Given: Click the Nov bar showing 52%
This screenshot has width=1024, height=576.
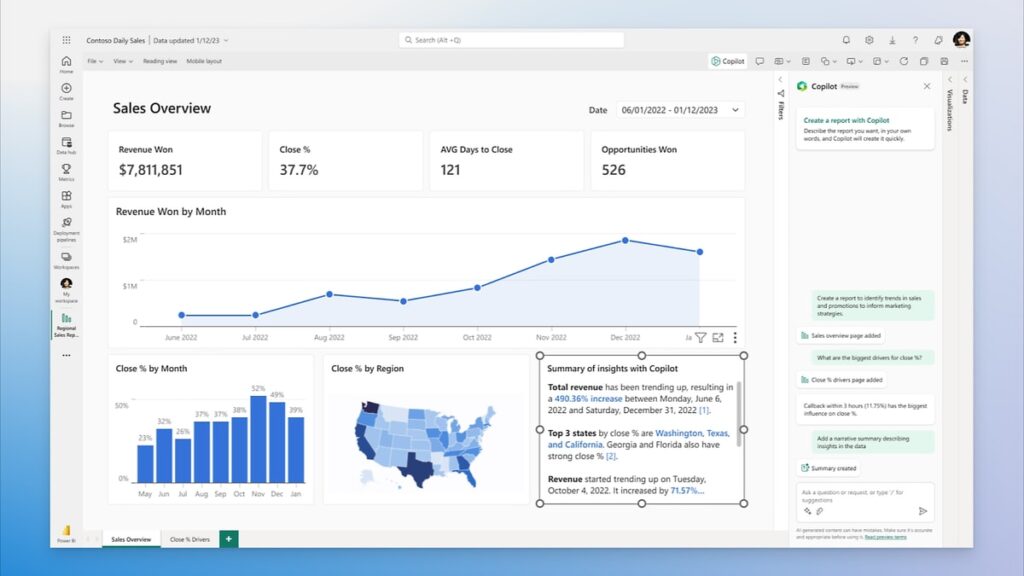Looking at the screenshot, I should (259, 440).
